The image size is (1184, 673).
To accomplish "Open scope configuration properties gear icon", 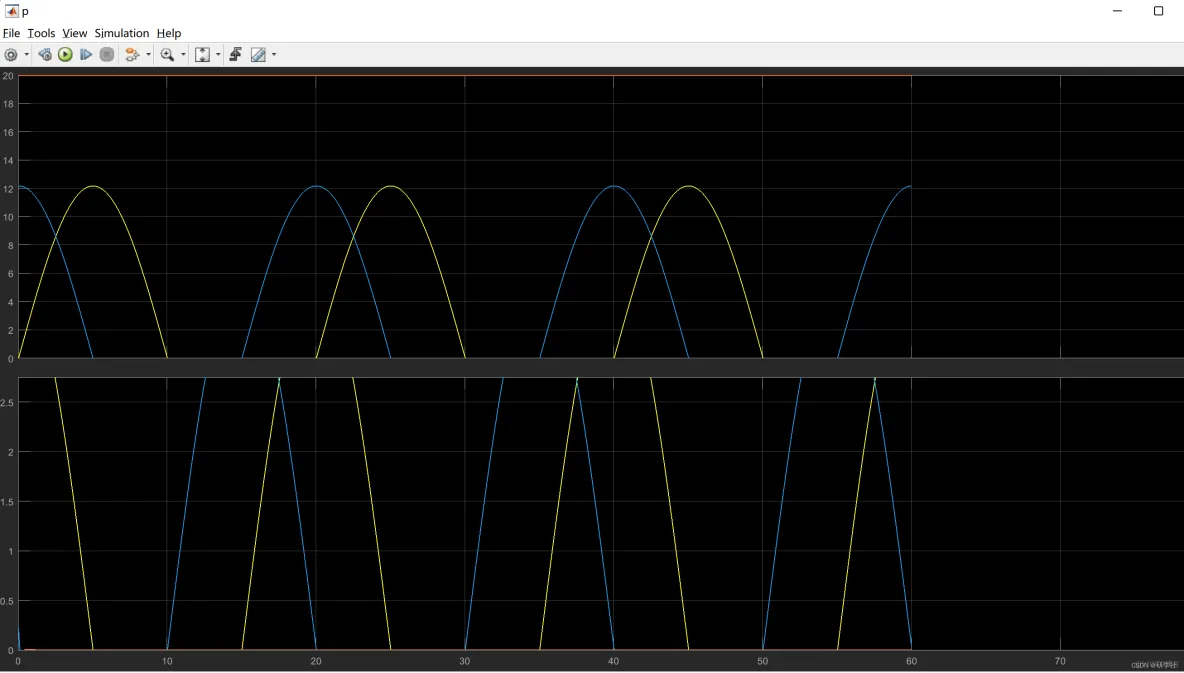I will [11, 54].
